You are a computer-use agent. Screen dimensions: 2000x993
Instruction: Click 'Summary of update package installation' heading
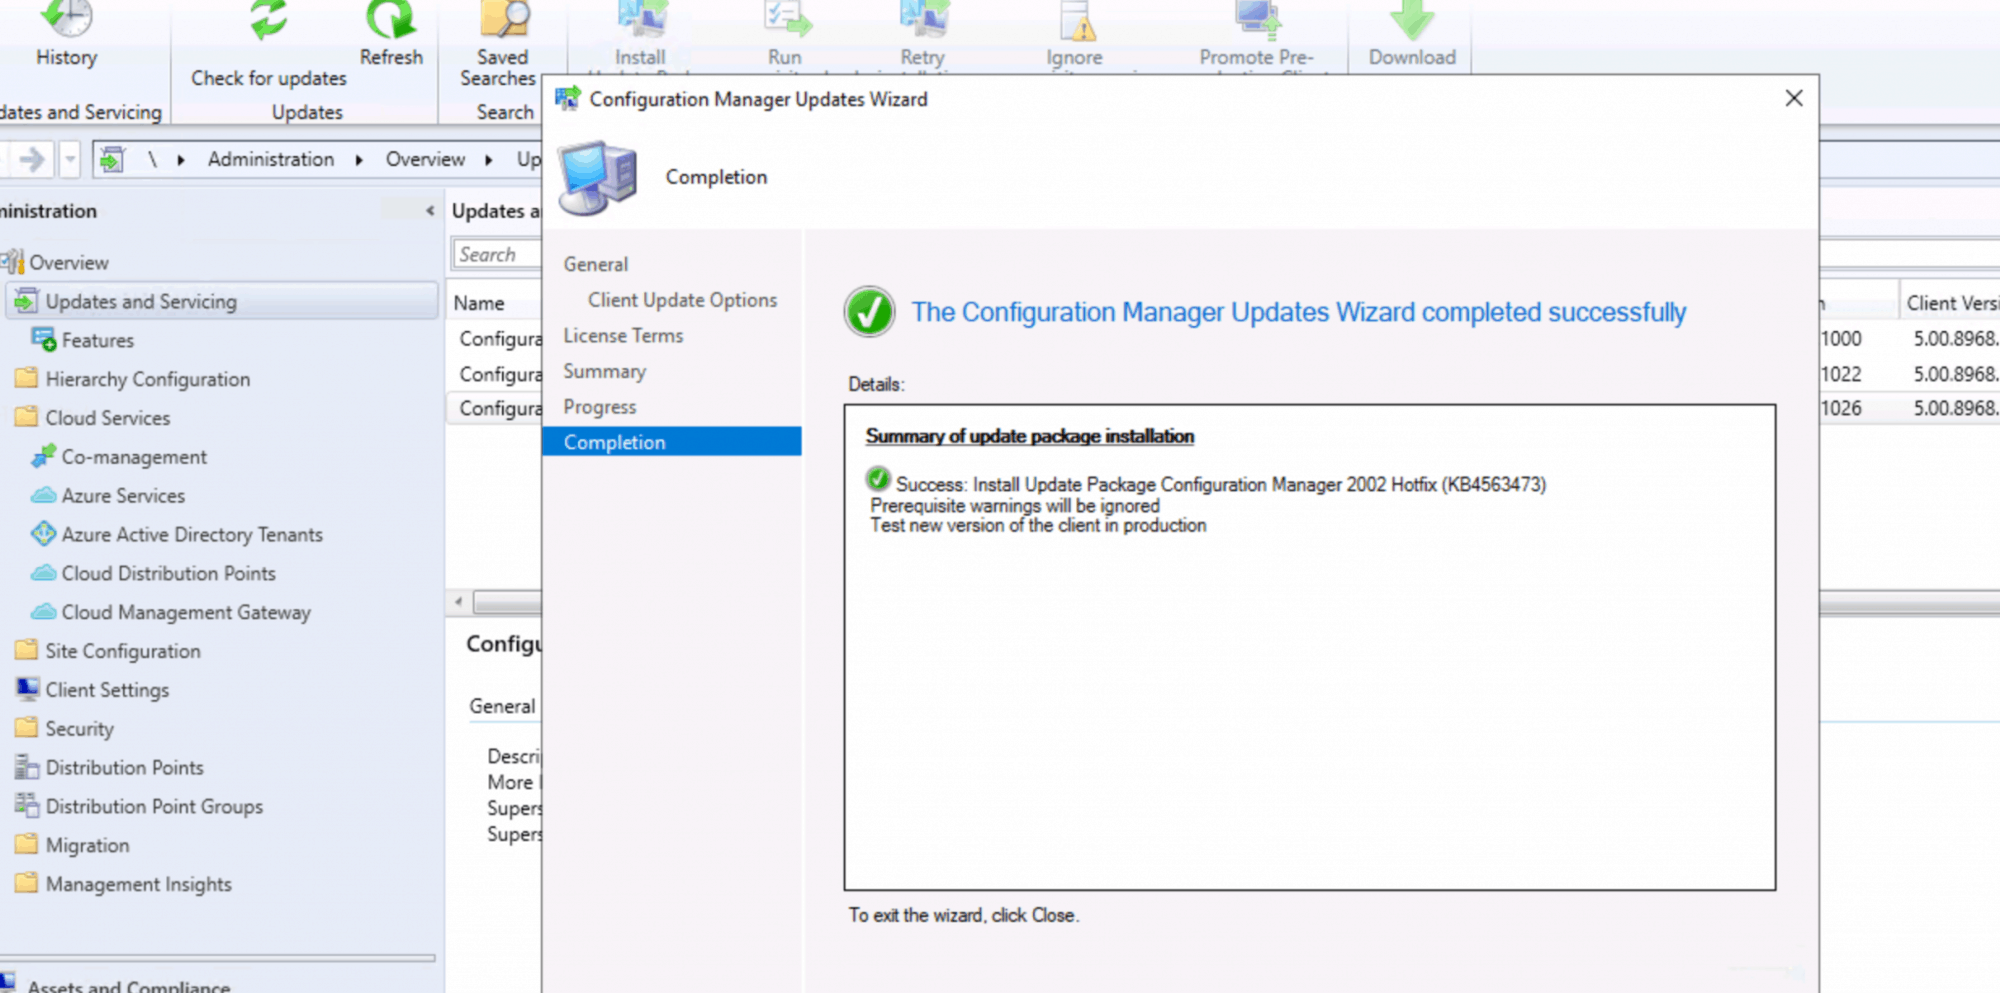(x=1030, y=436)
